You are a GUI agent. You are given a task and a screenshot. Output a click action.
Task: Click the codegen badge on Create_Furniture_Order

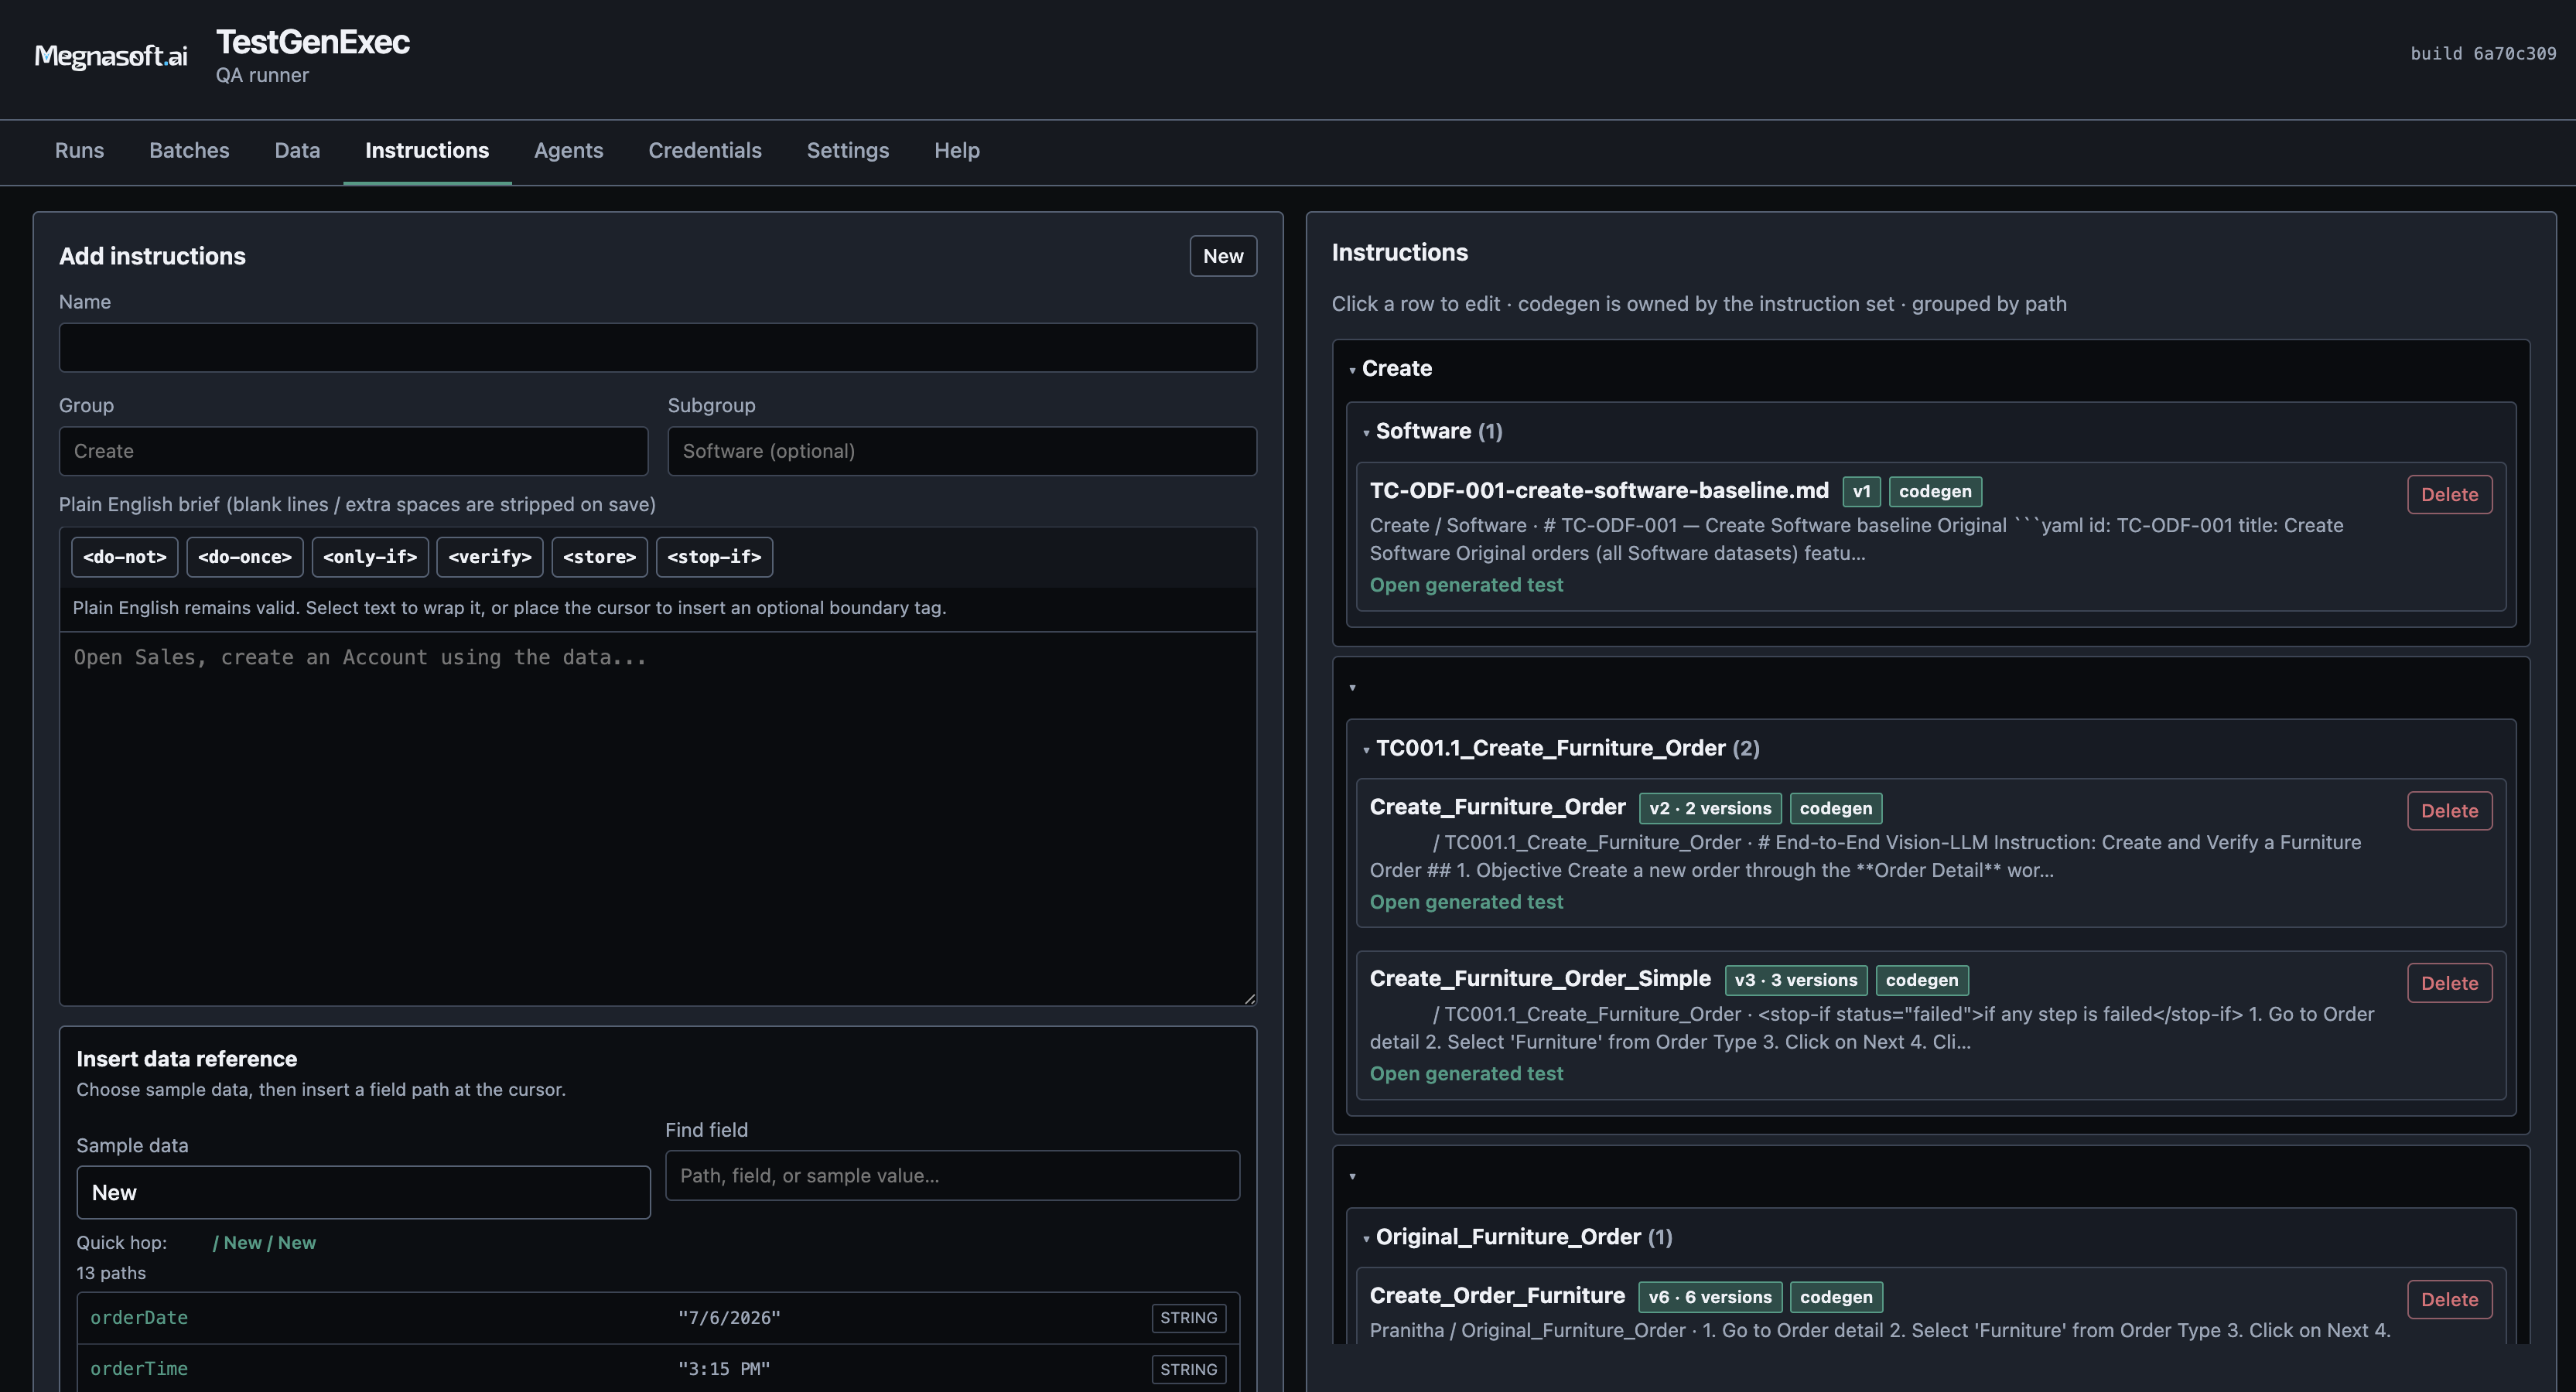1836,808
